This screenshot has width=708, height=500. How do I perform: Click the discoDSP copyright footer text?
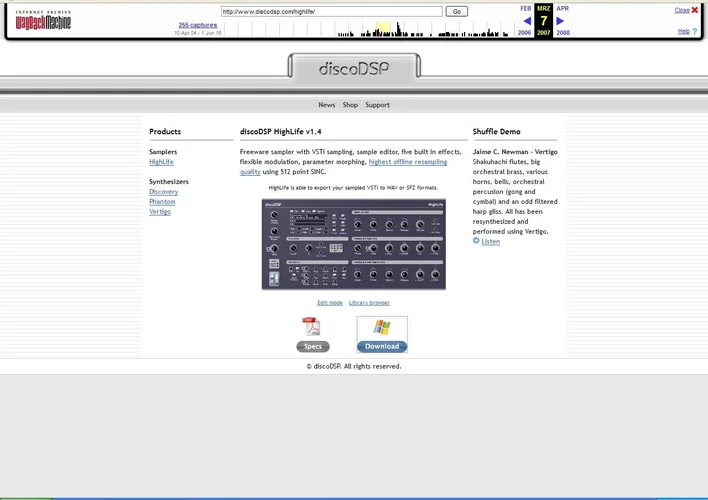(x=354, y=366)
